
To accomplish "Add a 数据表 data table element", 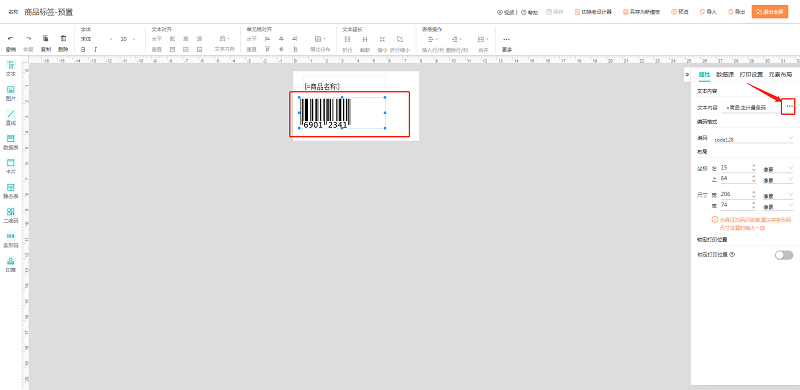I will click(x=10, y=142).
